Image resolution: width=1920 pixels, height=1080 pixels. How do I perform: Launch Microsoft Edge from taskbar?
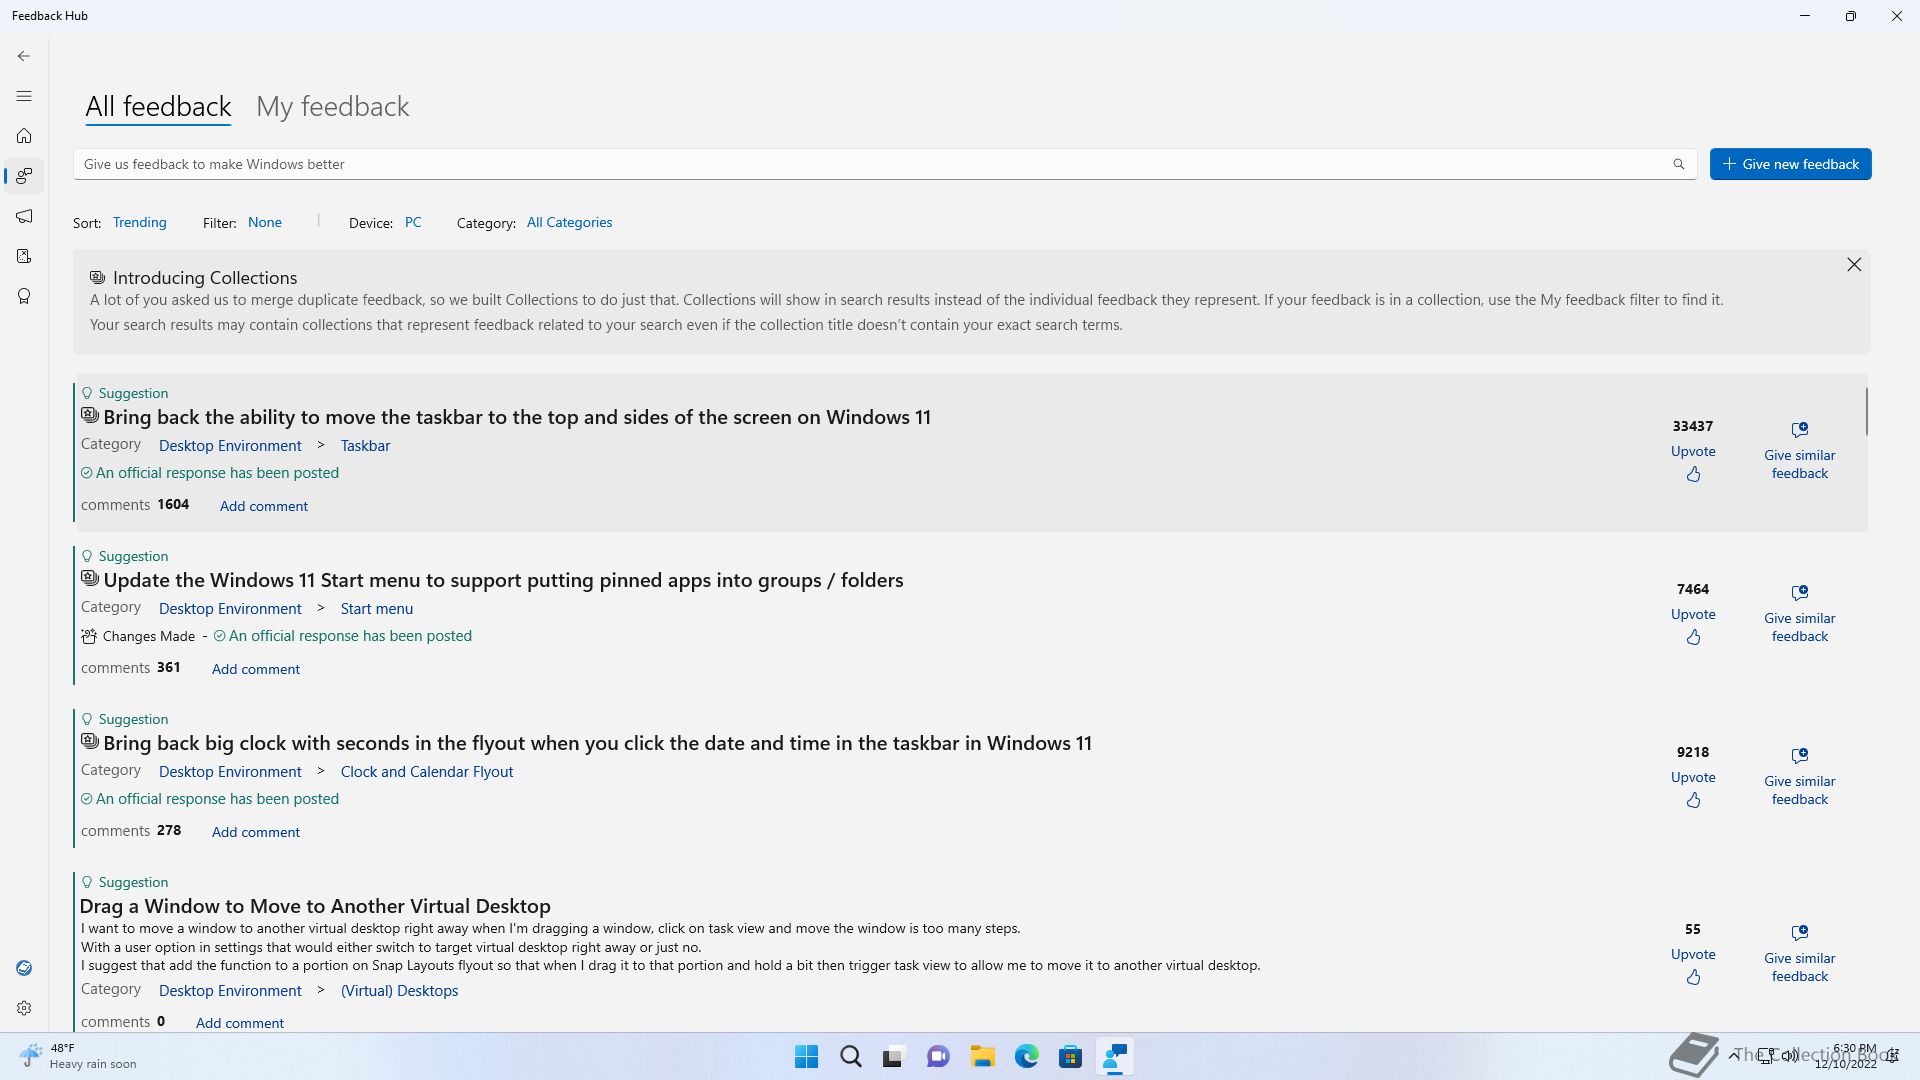click(x=1026, y=1057)
